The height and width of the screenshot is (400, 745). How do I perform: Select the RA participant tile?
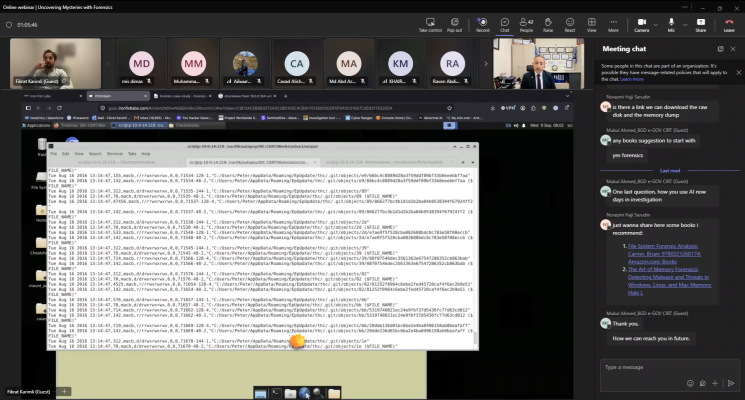click(x=452, y=64)
